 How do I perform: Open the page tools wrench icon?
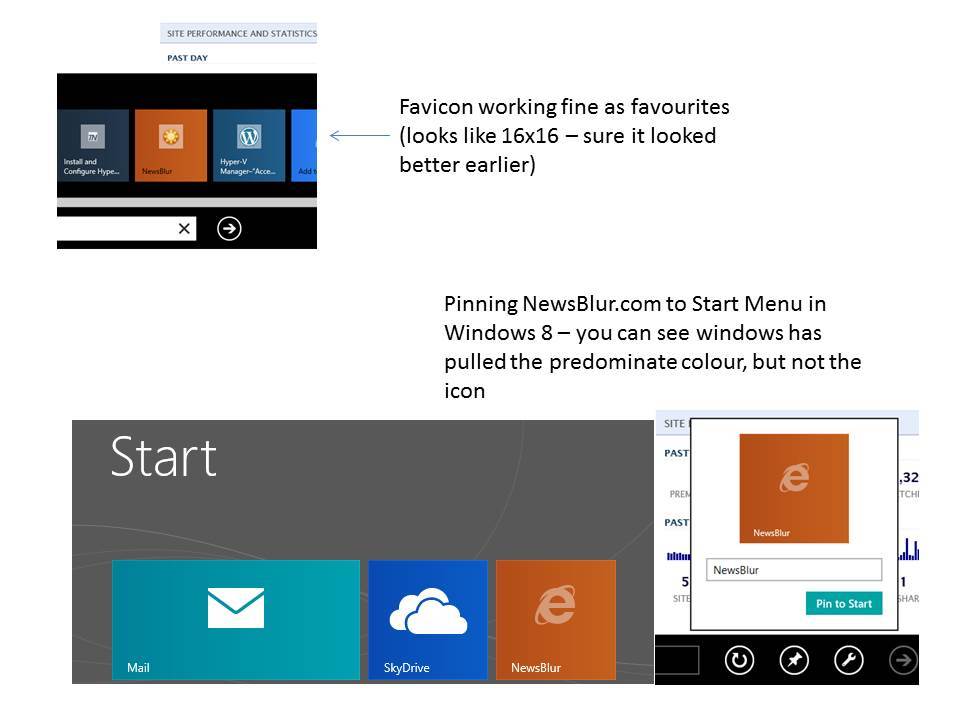point(849,661)
